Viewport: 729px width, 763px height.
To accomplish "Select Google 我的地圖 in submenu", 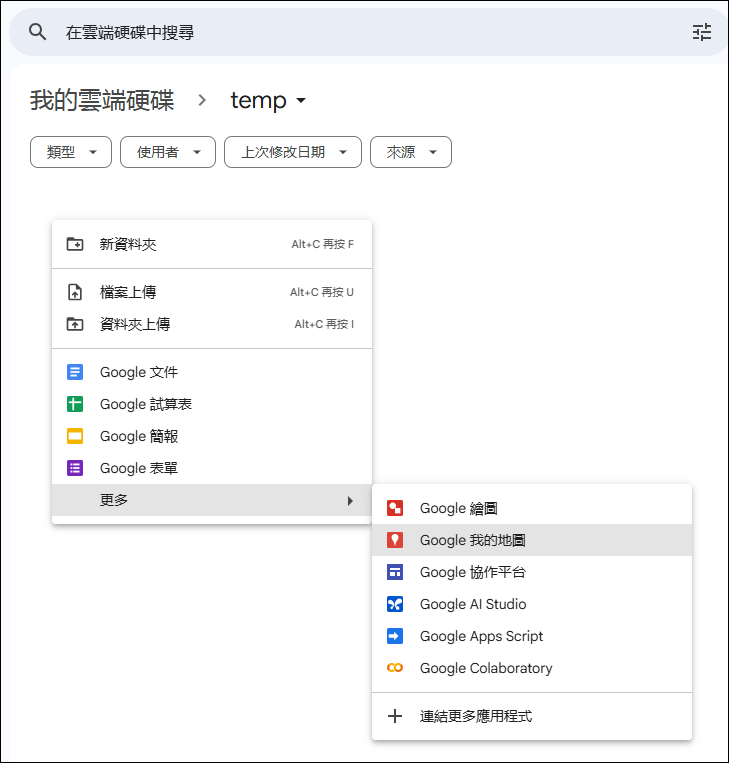I will coord(532,540).
